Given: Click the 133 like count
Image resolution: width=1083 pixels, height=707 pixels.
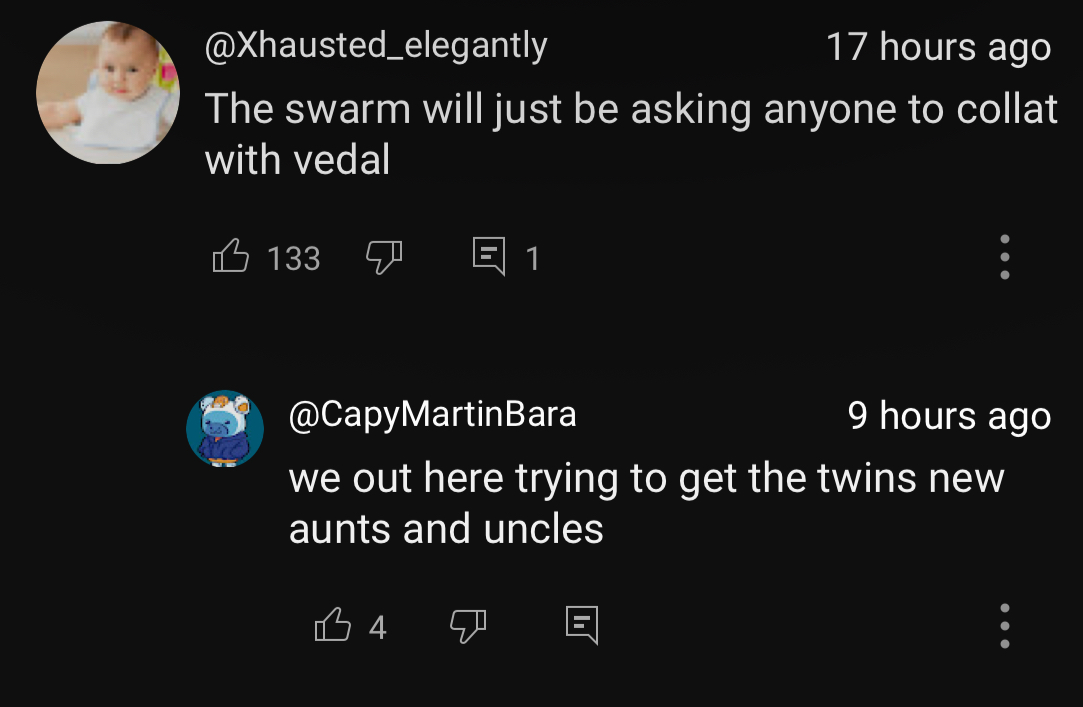Looking at the screenshot, I should click(x=293, y=258).
